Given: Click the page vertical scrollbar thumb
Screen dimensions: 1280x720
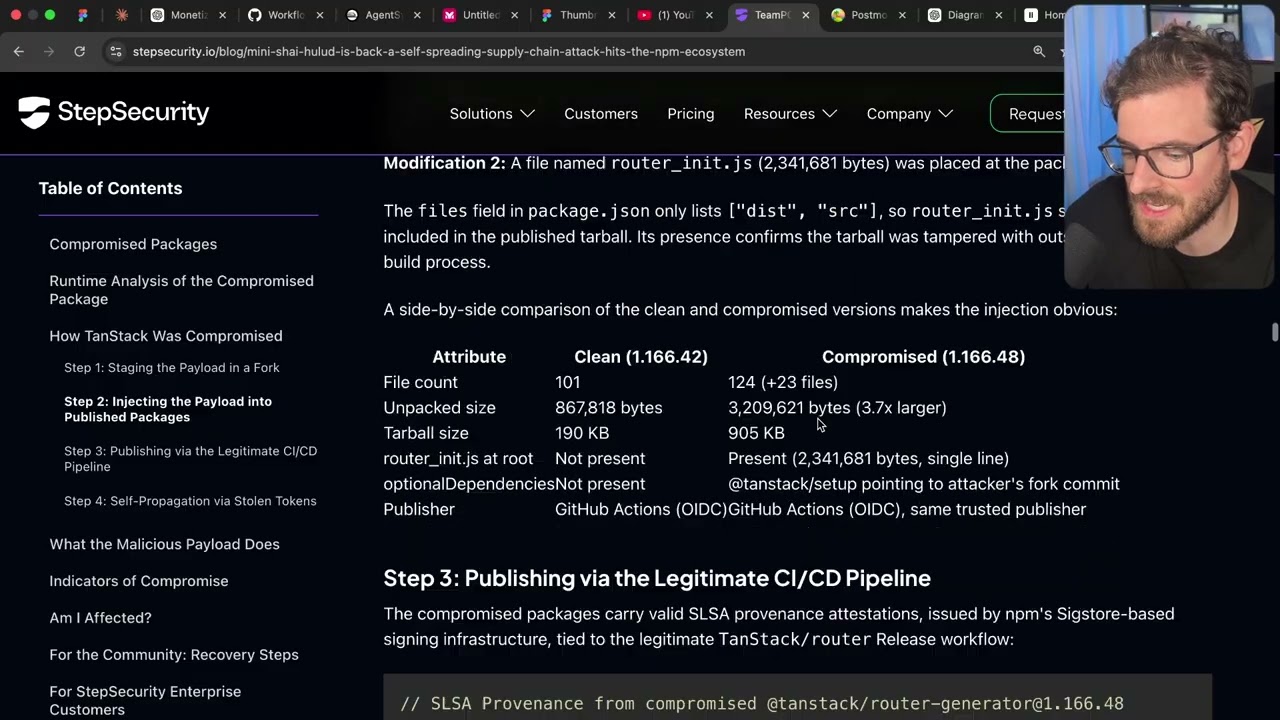Looking at the screenshot, I should tap(1275, 332).
